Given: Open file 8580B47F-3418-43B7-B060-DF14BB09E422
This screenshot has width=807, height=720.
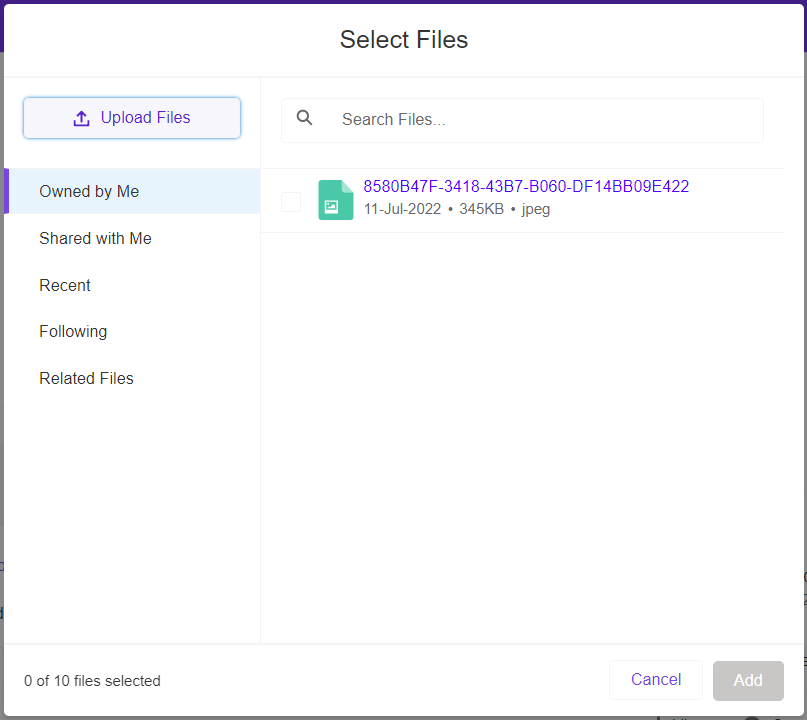Looking at the screenshot, I should 526,186.
